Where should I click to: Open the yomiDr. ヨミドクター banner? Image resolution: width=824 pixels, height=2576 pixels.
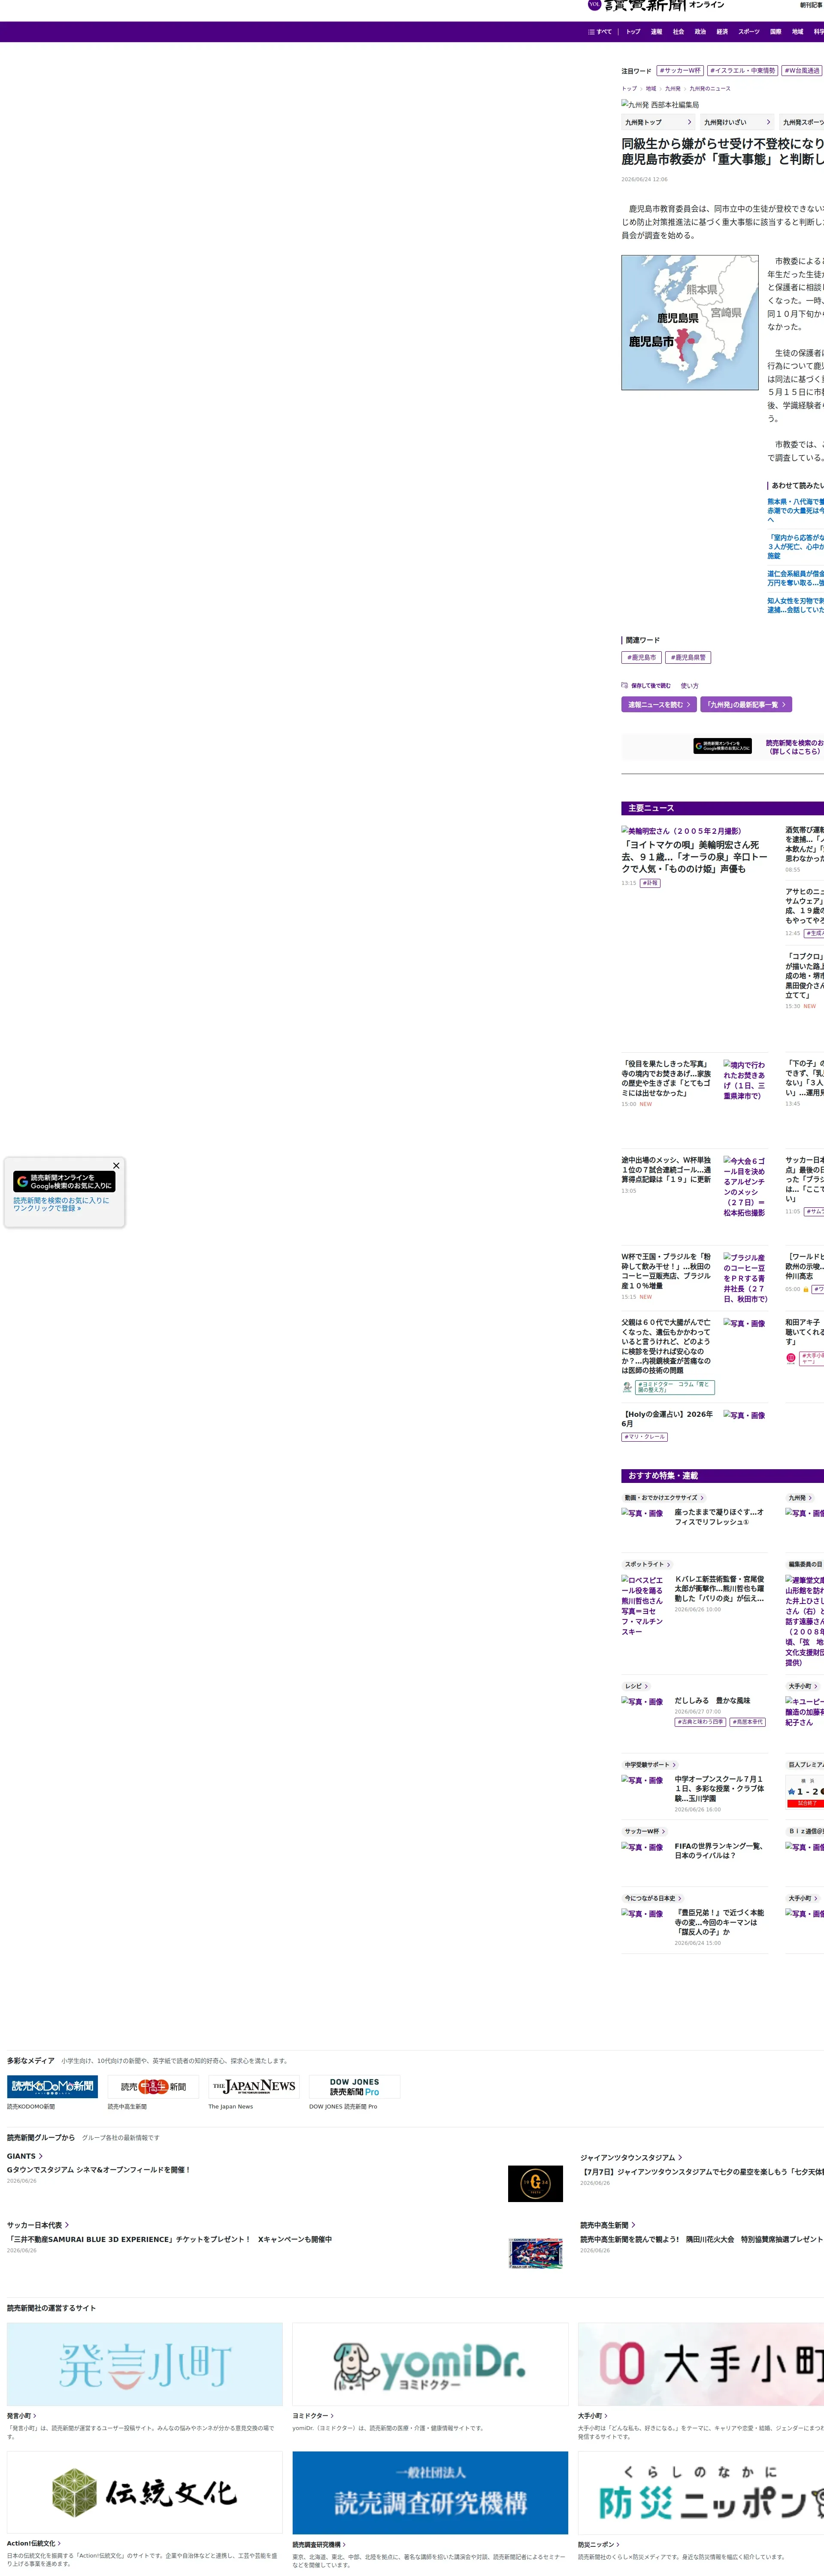pyautogui.click(x=430, y=2364)
